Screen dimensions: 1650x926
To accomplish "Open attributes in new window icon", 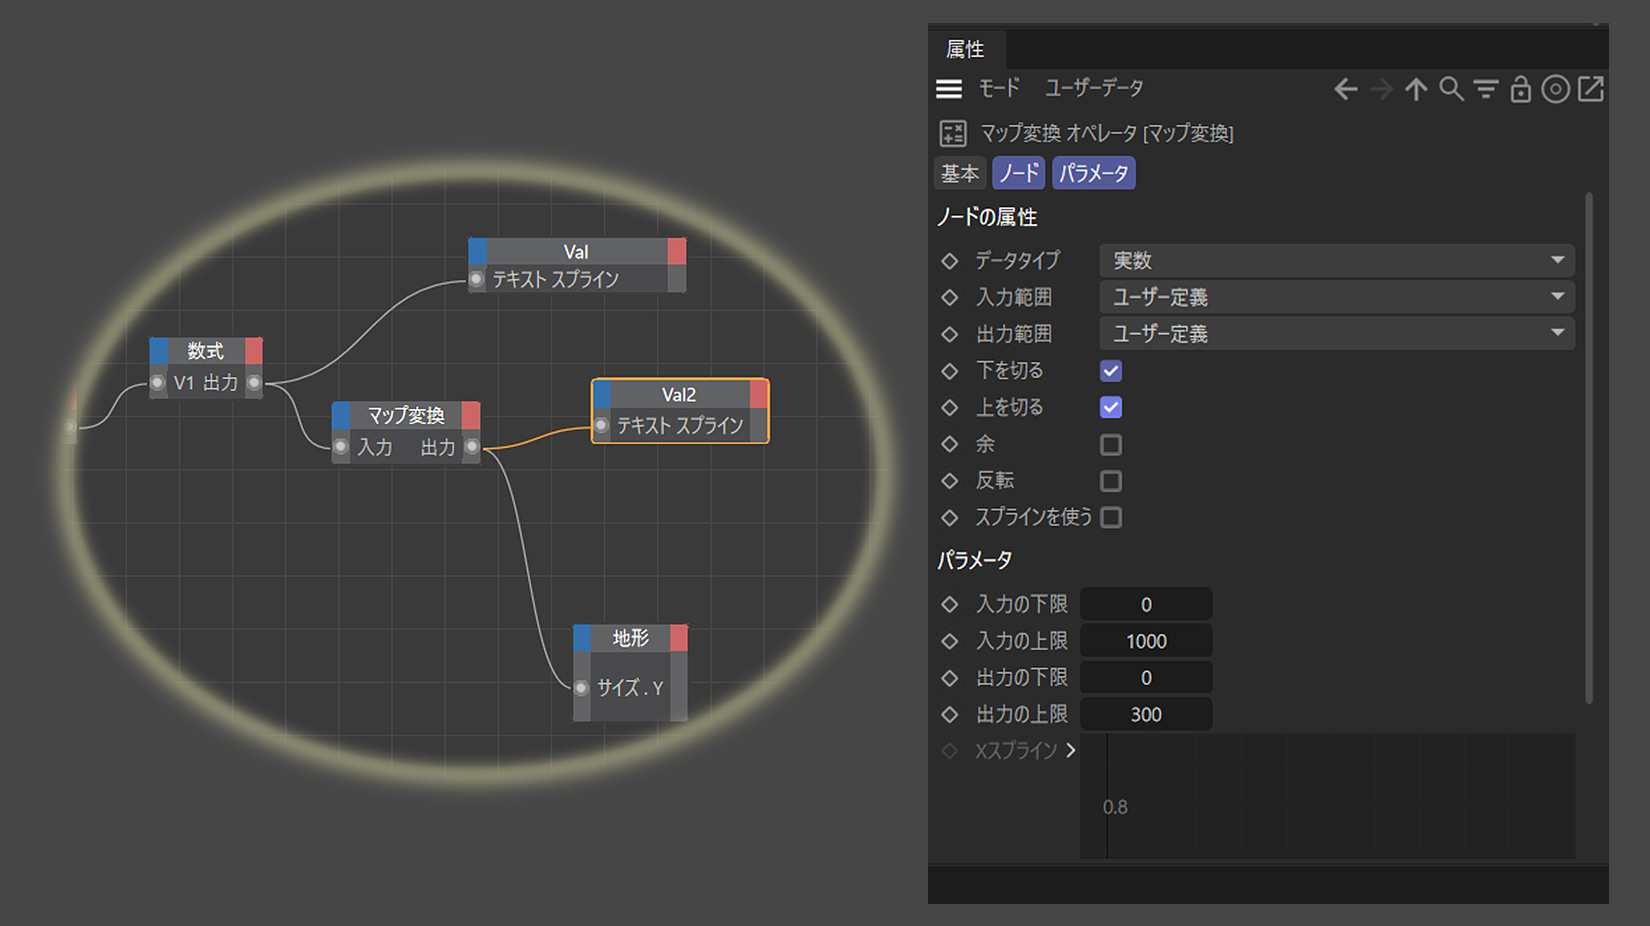I will click(x=1590, y=89).
